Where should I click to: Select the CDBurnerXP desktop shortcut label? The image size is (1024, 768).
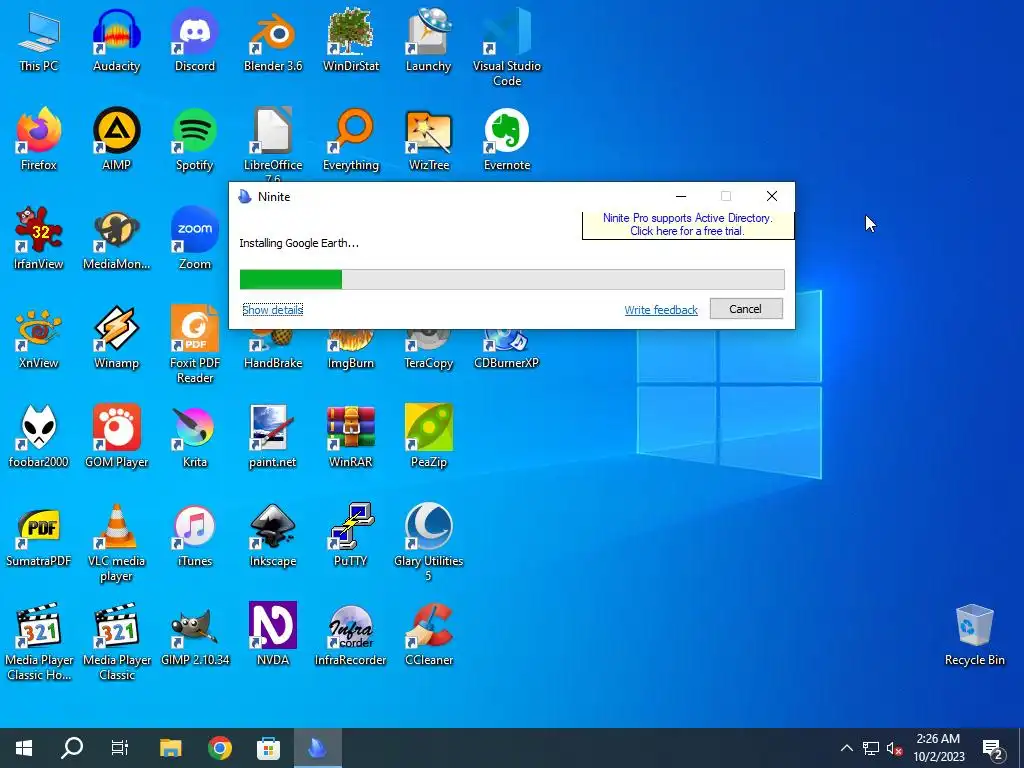coord(507,363)
